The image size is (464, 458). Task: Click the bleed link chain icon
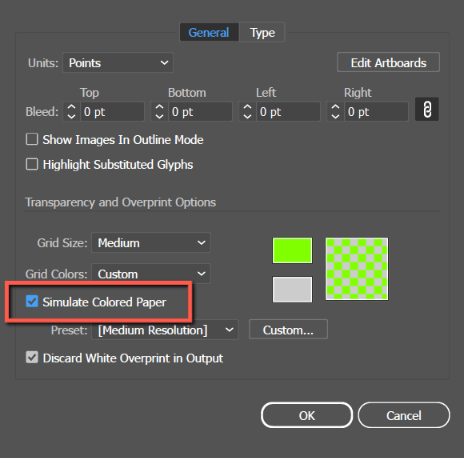click(427, 110)
